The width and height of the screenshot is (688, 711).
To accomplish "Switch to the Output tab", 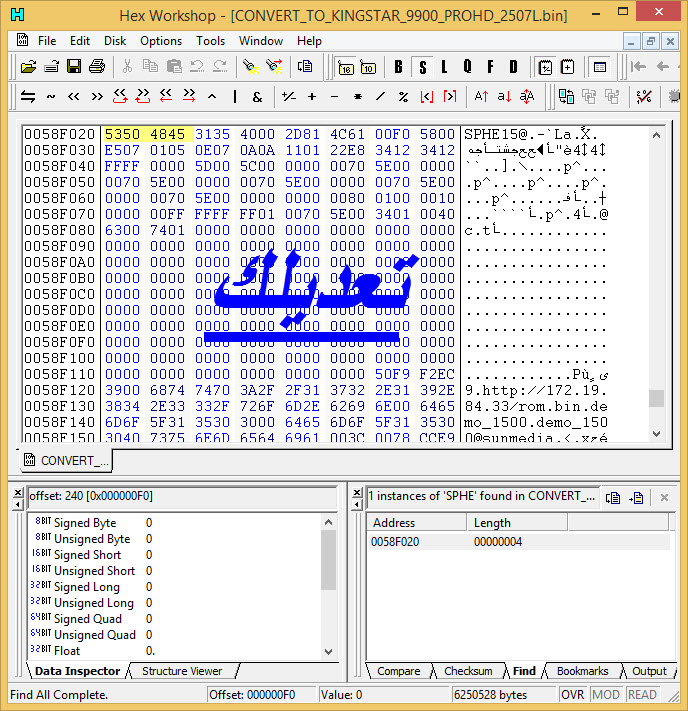I will click(649, 671).
